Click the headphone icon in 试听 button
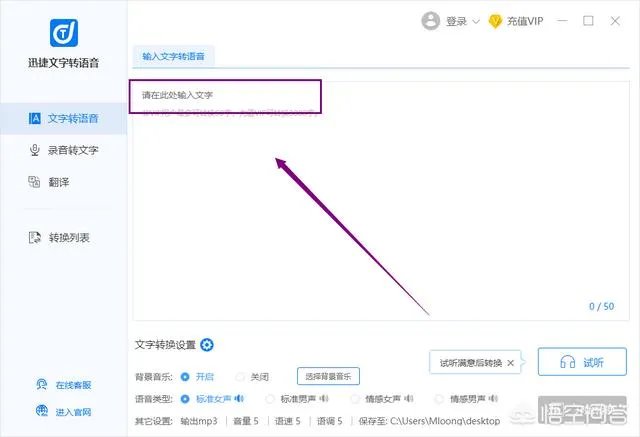The image size is (640, 437). click(x=567, y=362)
